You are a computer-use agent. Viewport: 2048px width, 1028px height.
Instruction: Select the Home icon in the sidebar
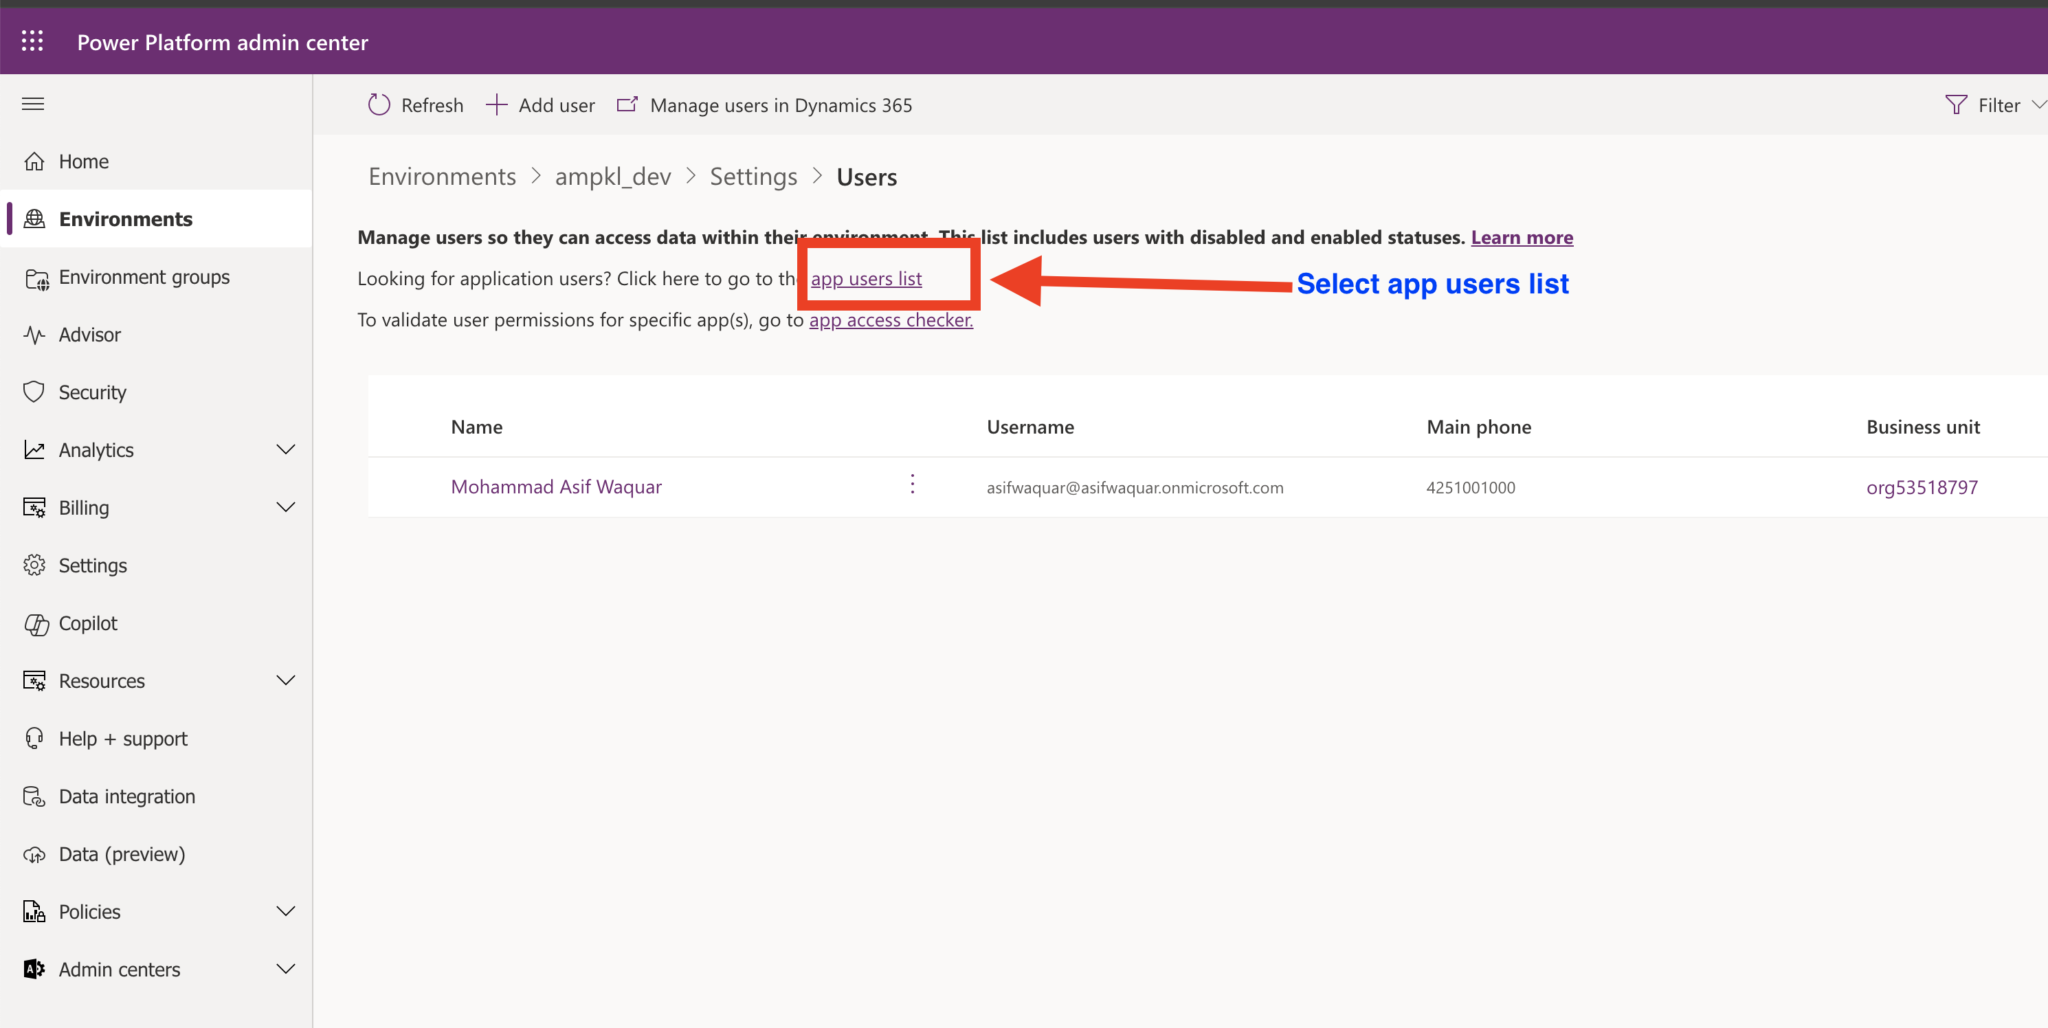(34, 160)
